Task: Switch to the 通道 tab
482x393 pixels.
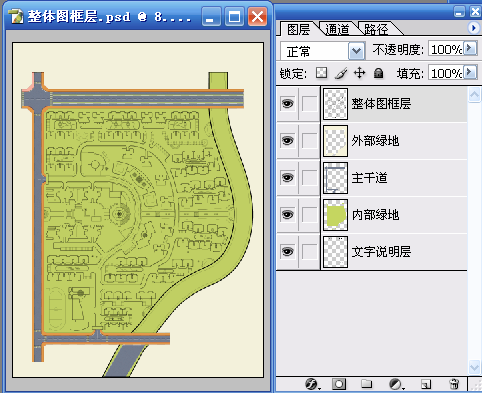Action: click(337, 29)
